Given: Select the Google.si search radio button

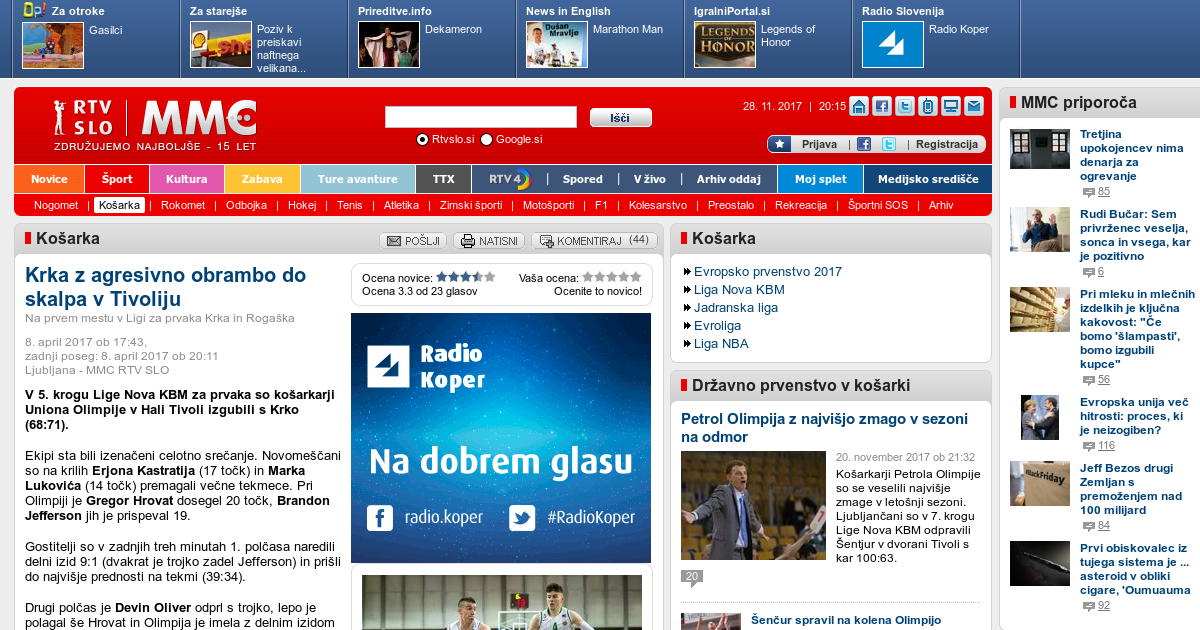Looking at the screenshot, I should 487,140.
